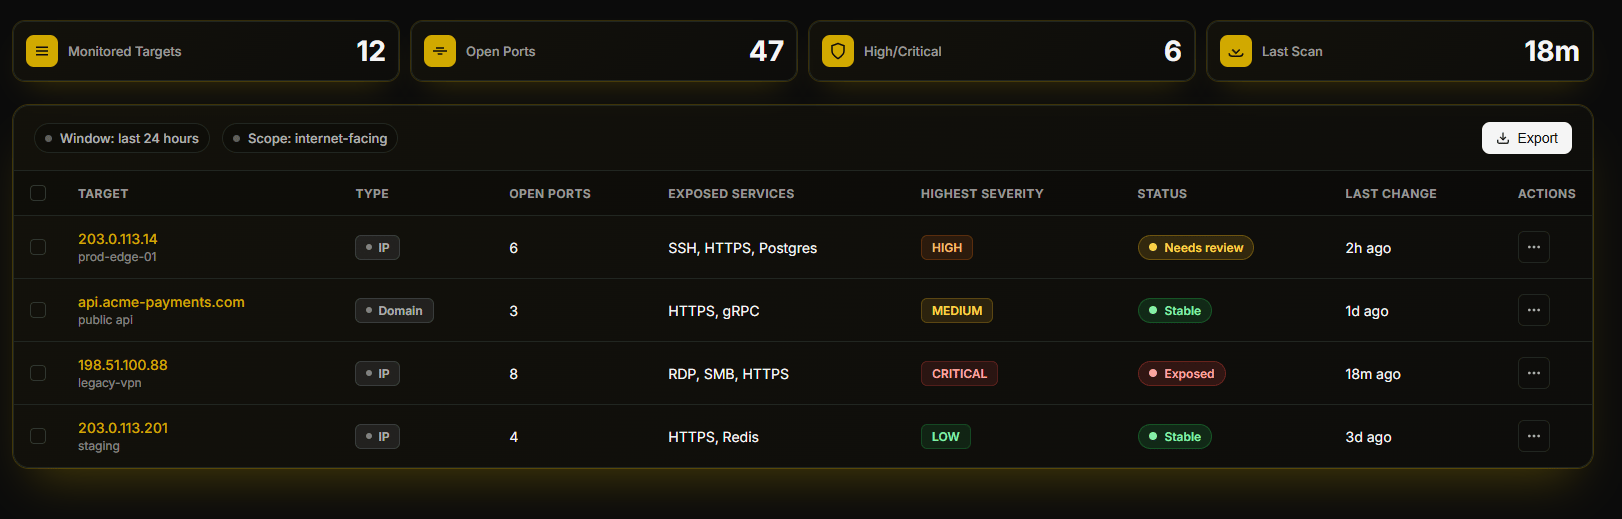Check the staging row checkbox
Image resolution: width=1622 pixels, height=519 pixels.
point(38,436)
